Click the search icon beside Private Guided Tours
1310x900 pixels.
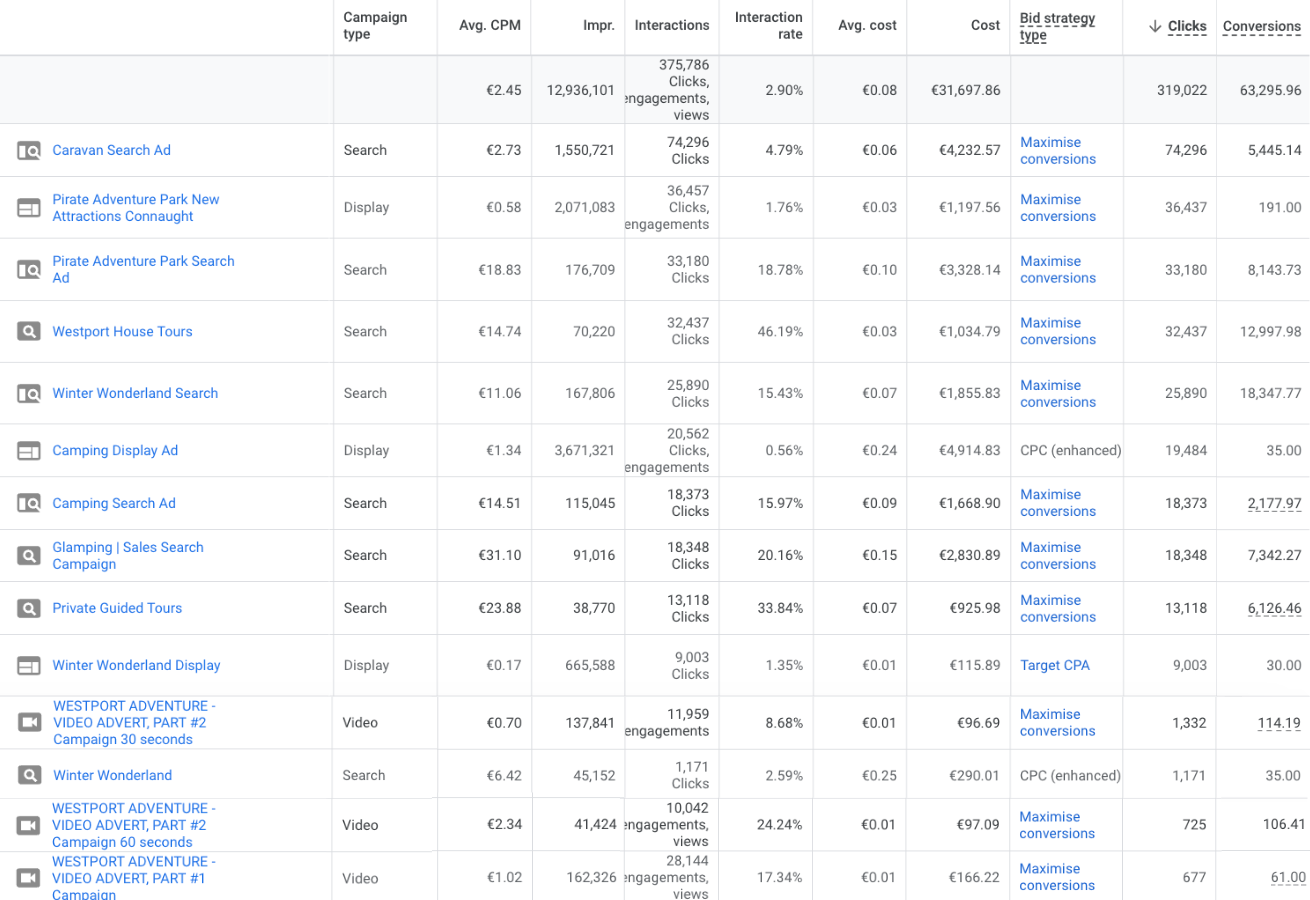click(28, 608)
